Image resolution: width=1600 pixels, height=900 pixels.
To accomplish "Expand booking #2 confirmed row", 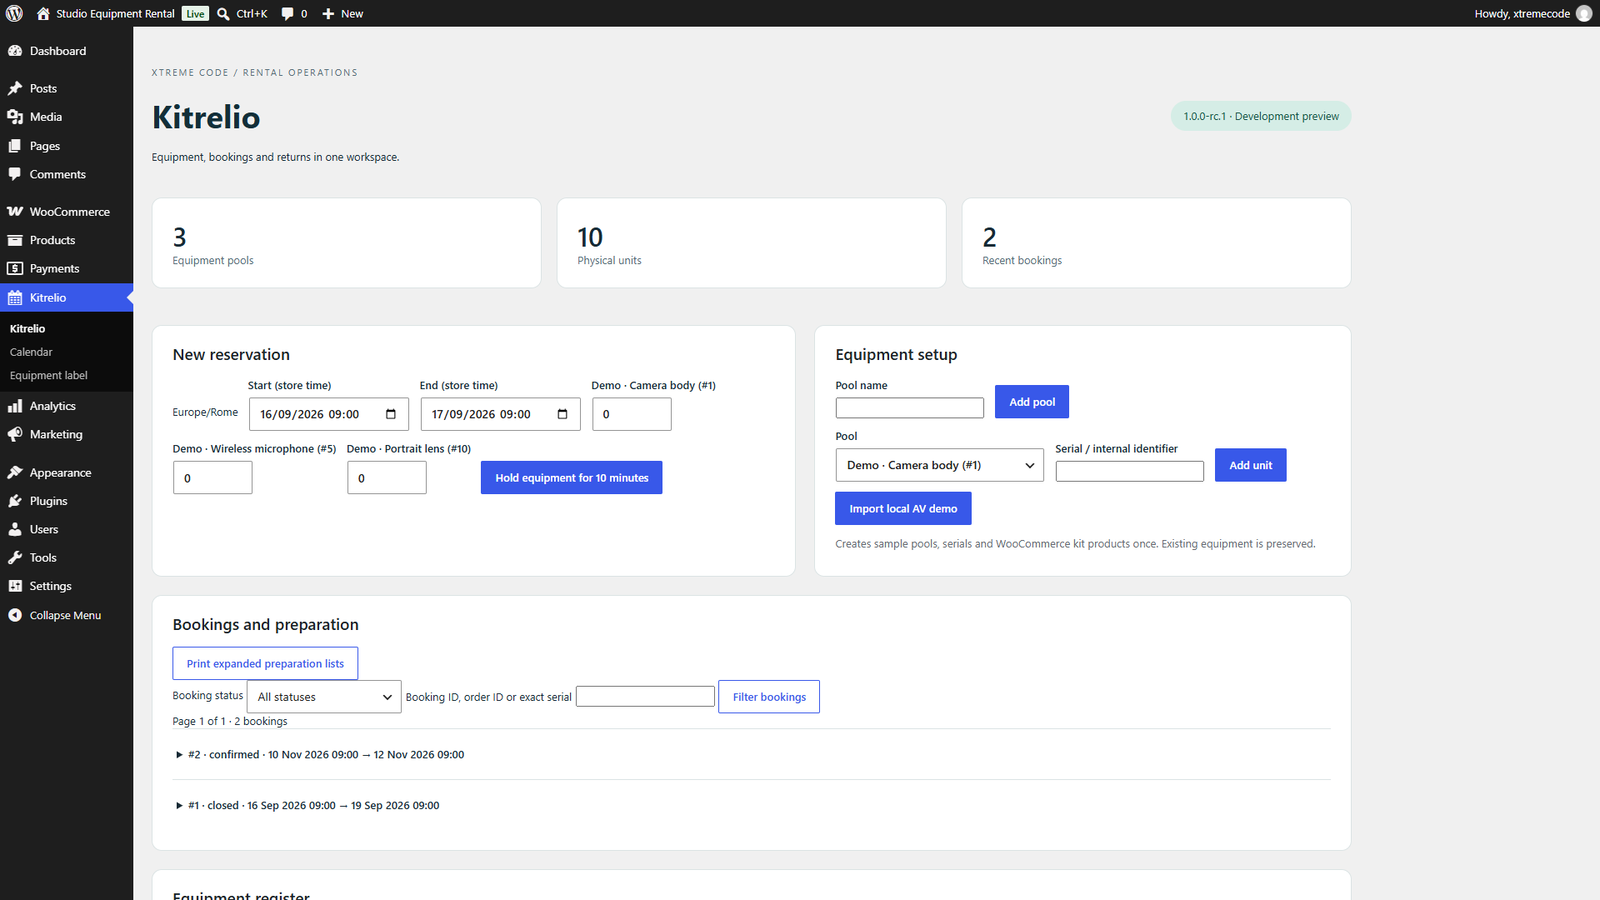I will click(x=752, y=755).
